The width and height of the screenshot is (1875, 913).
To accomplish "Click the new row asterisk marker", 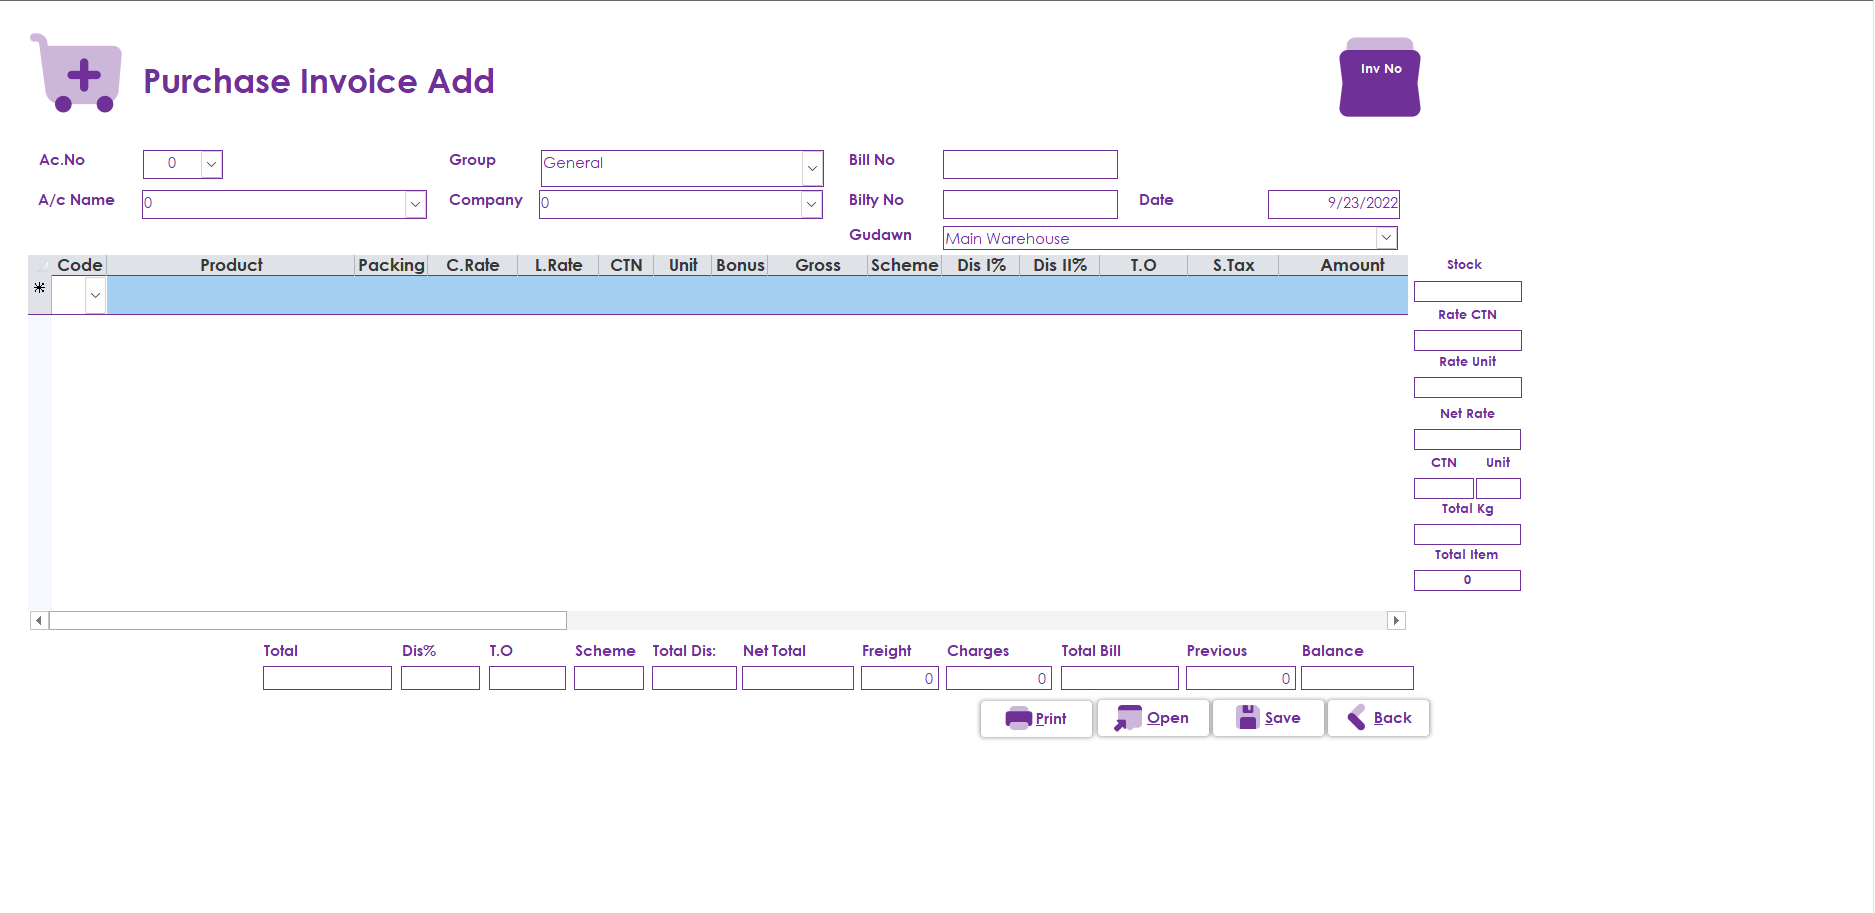I will point(39,288).
